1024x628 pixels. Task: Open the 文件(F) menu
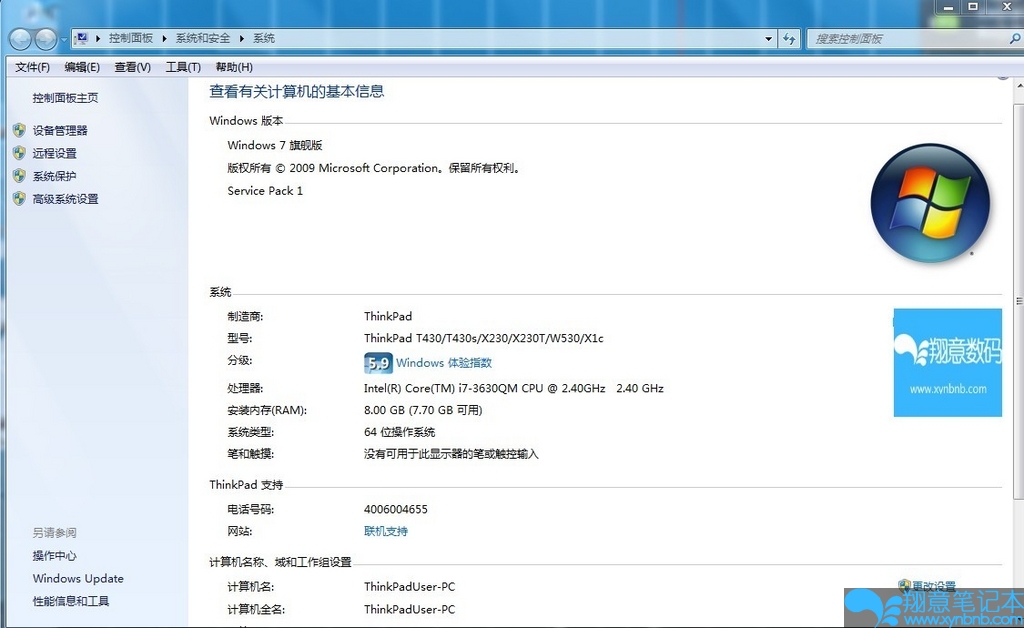(x=33, y=67)
